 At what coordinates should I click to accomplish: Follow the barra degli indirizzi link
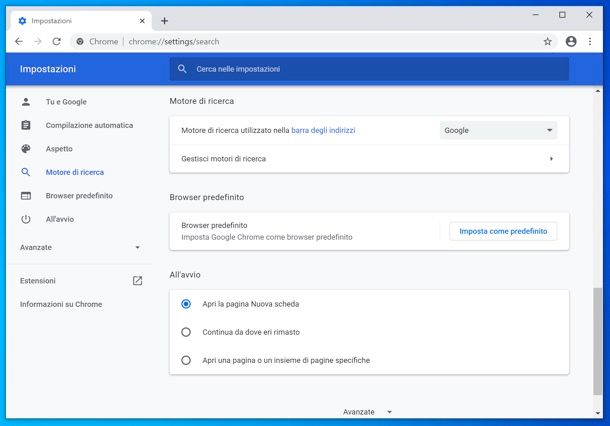[x=323, y=130]
